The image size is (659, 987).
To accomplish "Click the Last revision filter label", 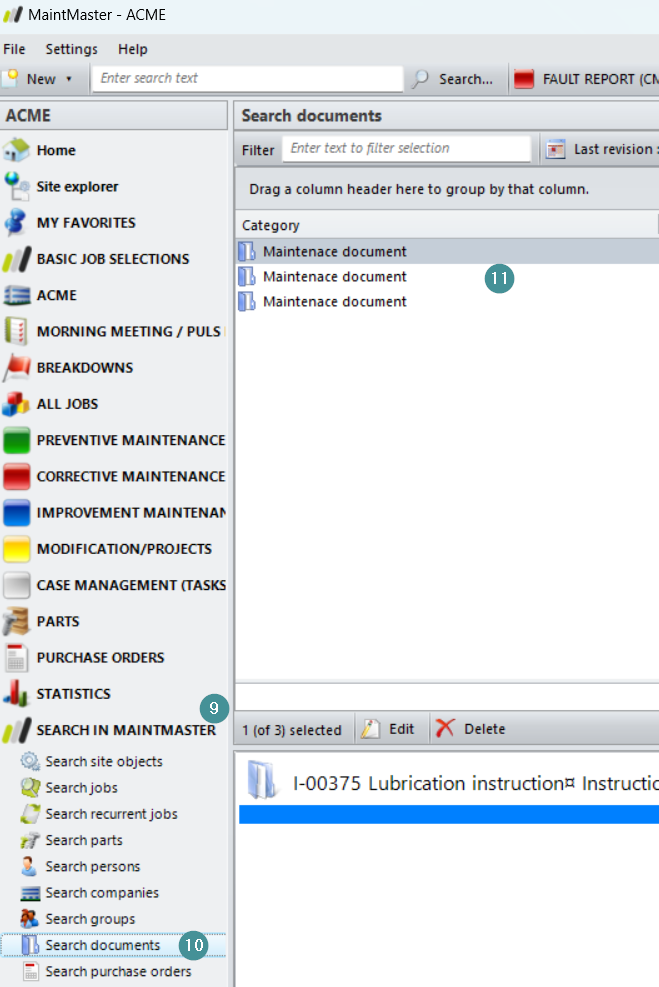I will point(616,149).
